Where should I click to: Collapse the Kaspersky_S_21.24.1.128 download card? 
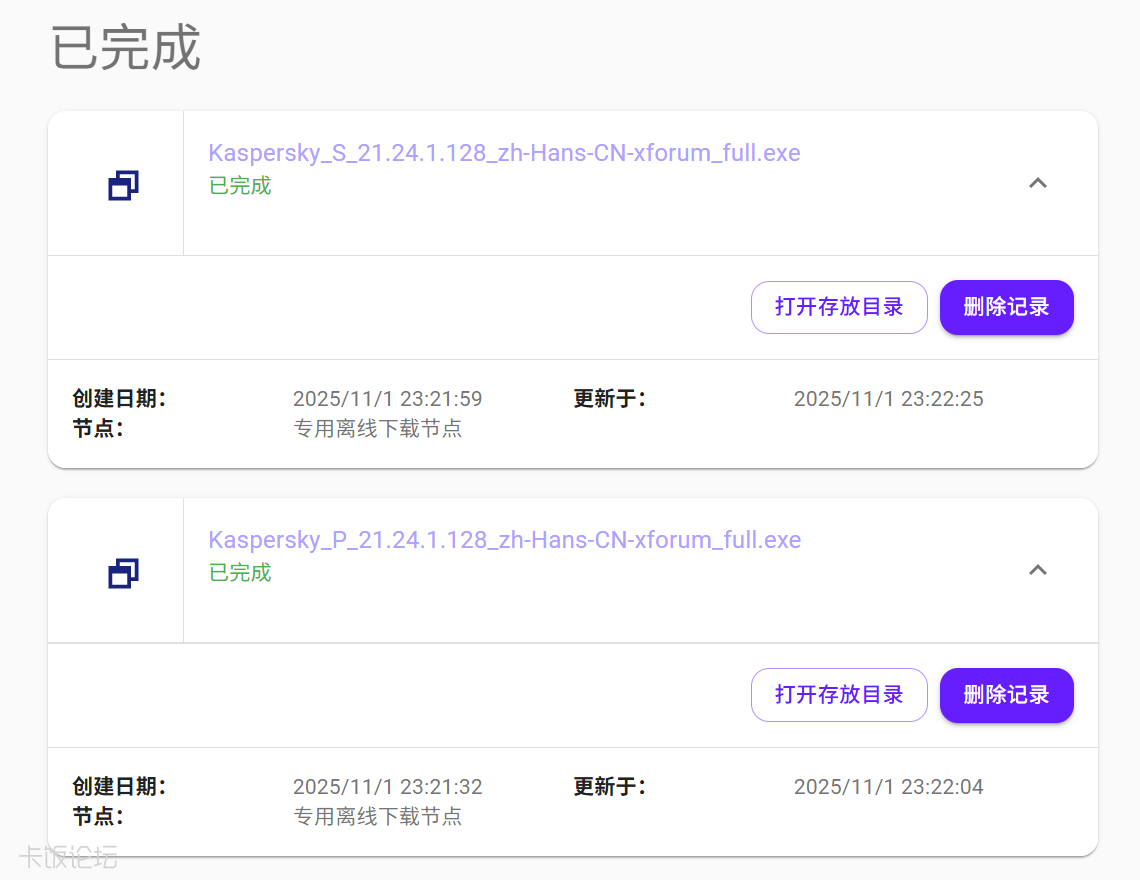click(x=1038, y=183)
